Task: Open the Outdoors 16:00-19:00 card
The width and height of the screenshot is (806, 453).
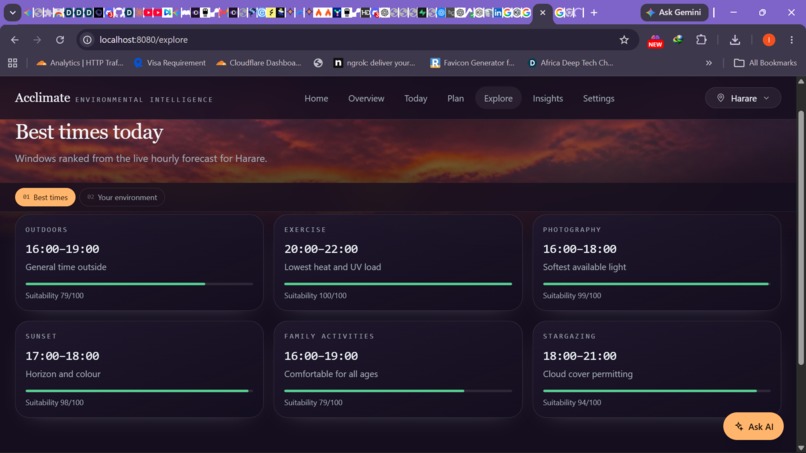Action: tap(139, 262)
